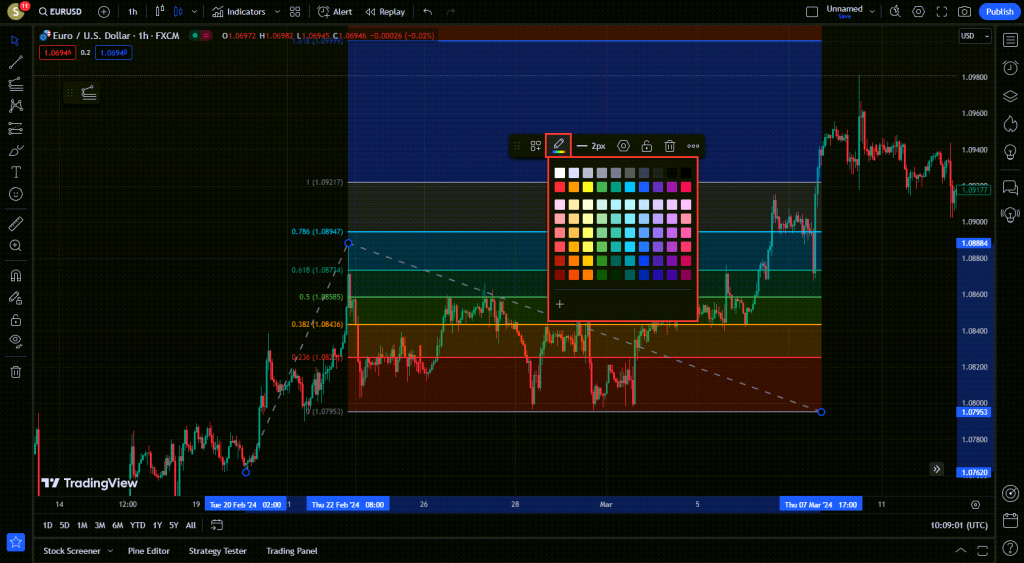Click trash icon in left toolbar
Image resolution: width=1024 pixels, height=563 pixels.
coord(16,372)
